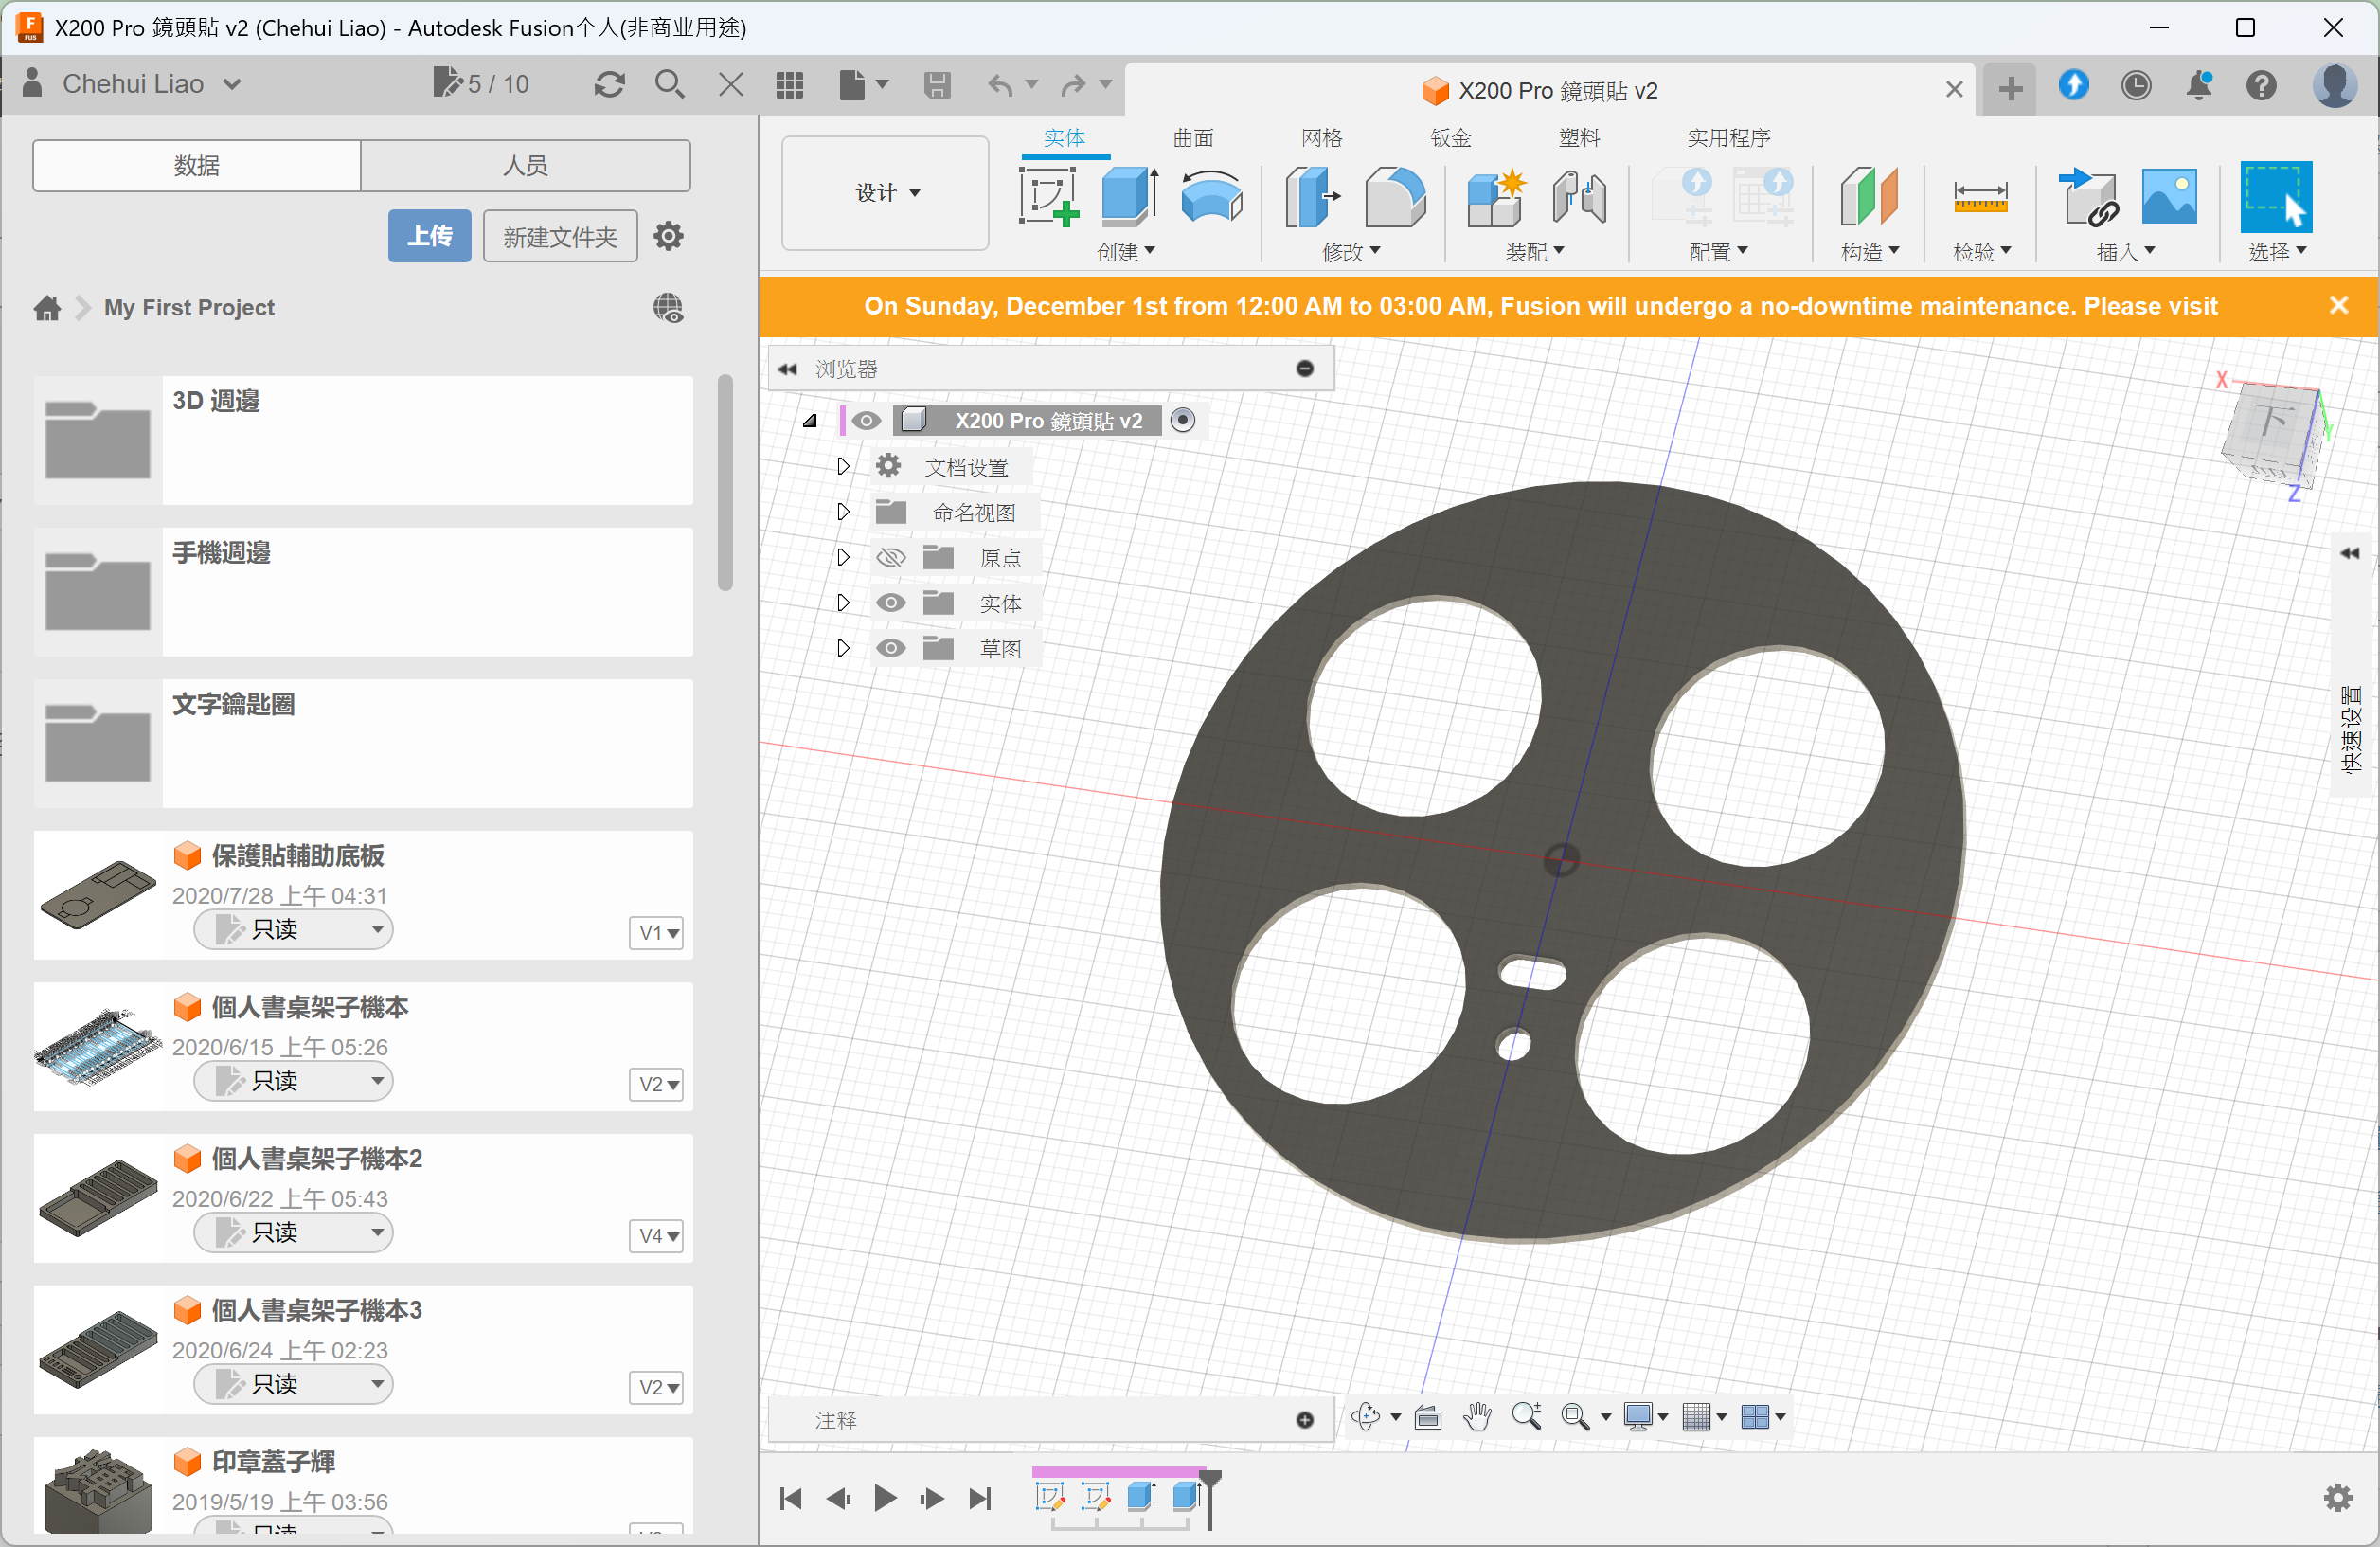Screen dimensions: 2380x1547
Task: Select the Create Sketch tool
Action: [1047, 196]
